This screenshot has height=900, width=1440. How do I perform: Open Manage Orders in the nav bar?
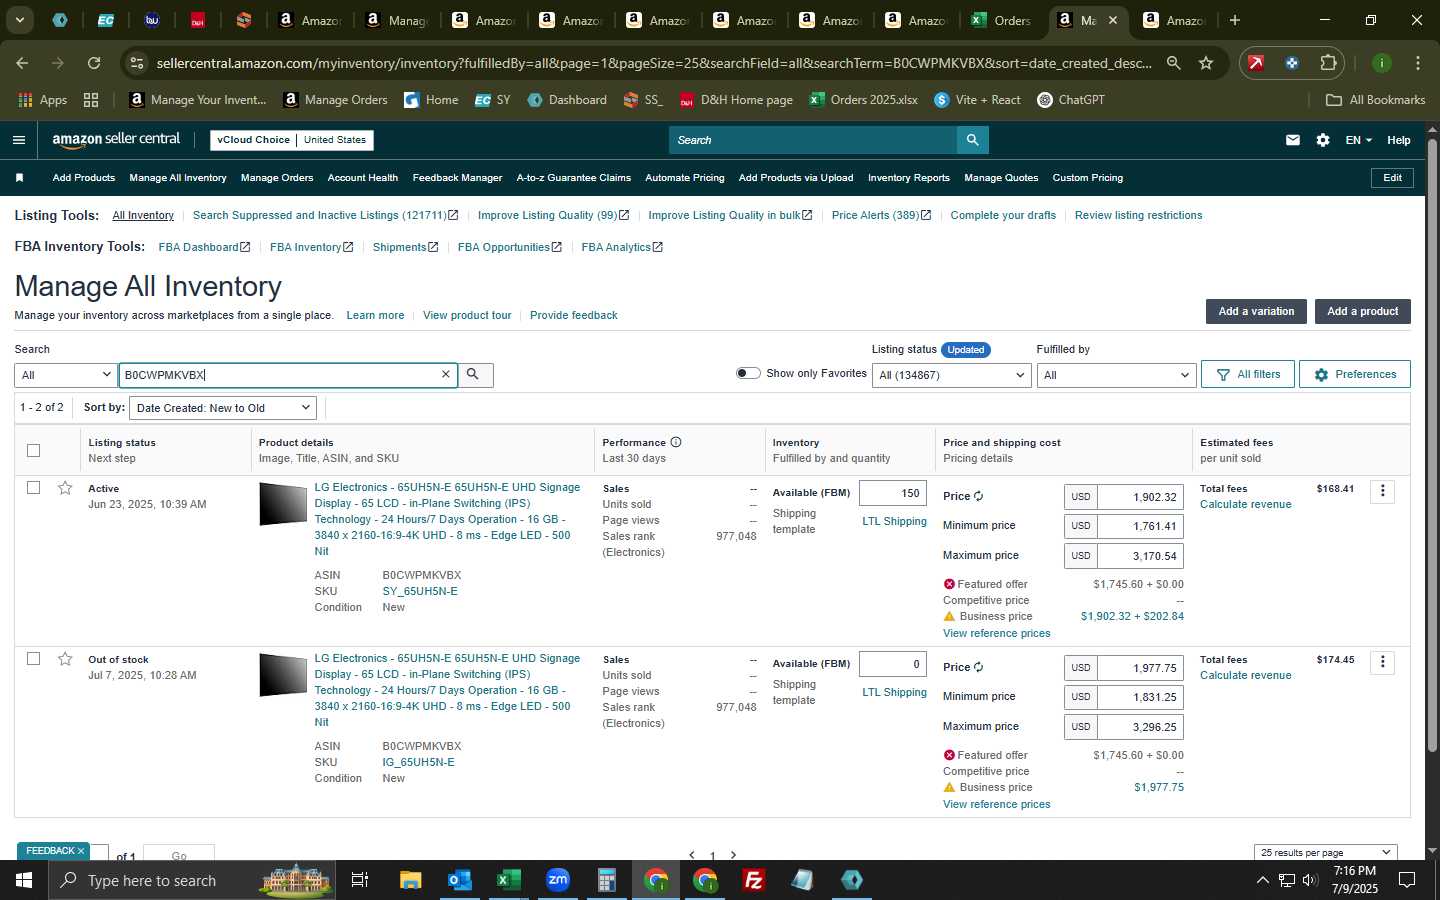(x=277, y=178)
